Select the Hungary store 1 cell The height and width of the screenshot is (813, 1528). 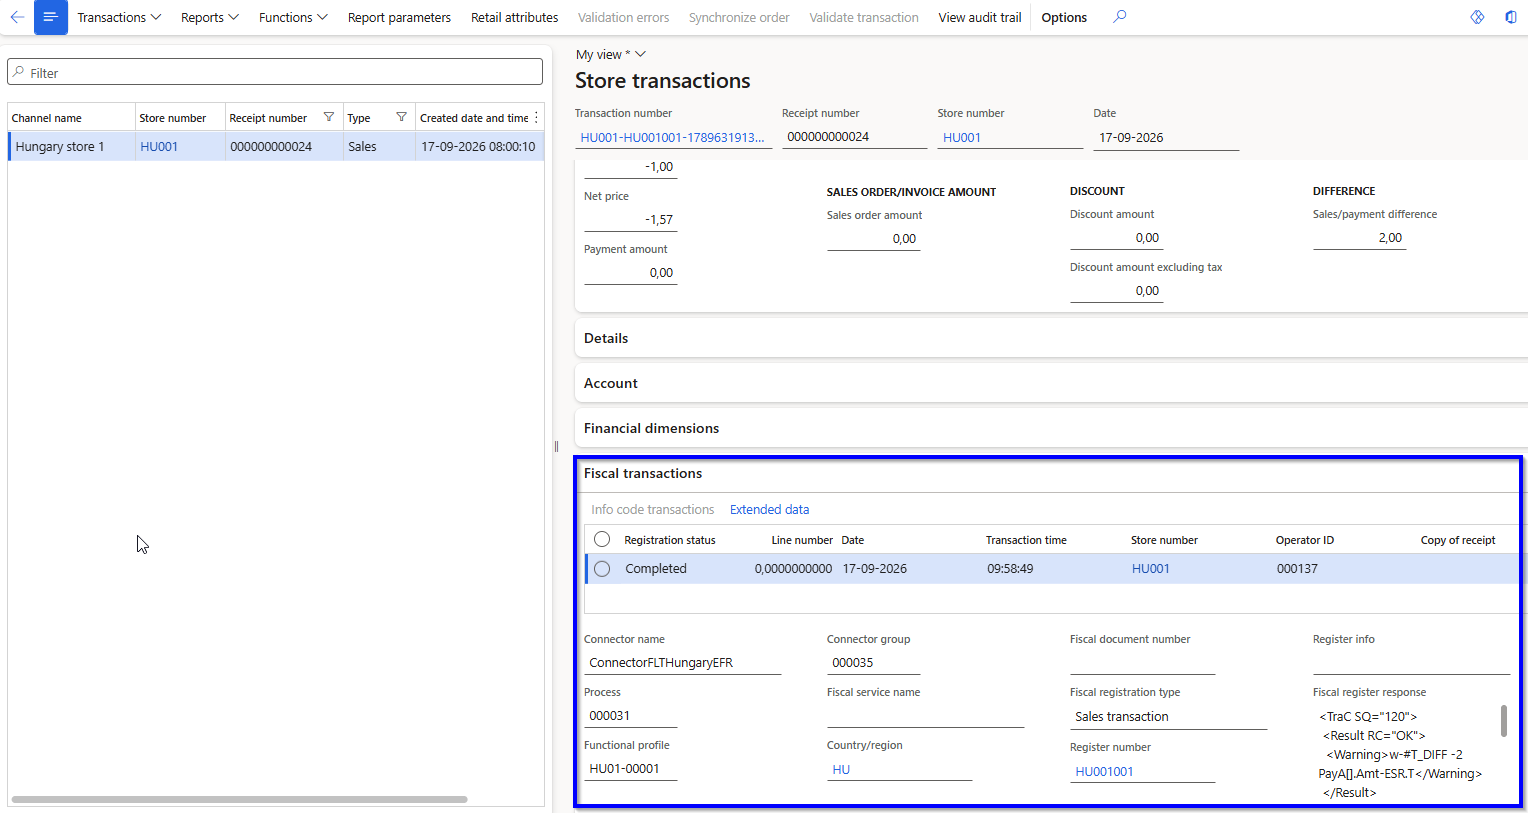pyautogui.click(x=71, y=146)
